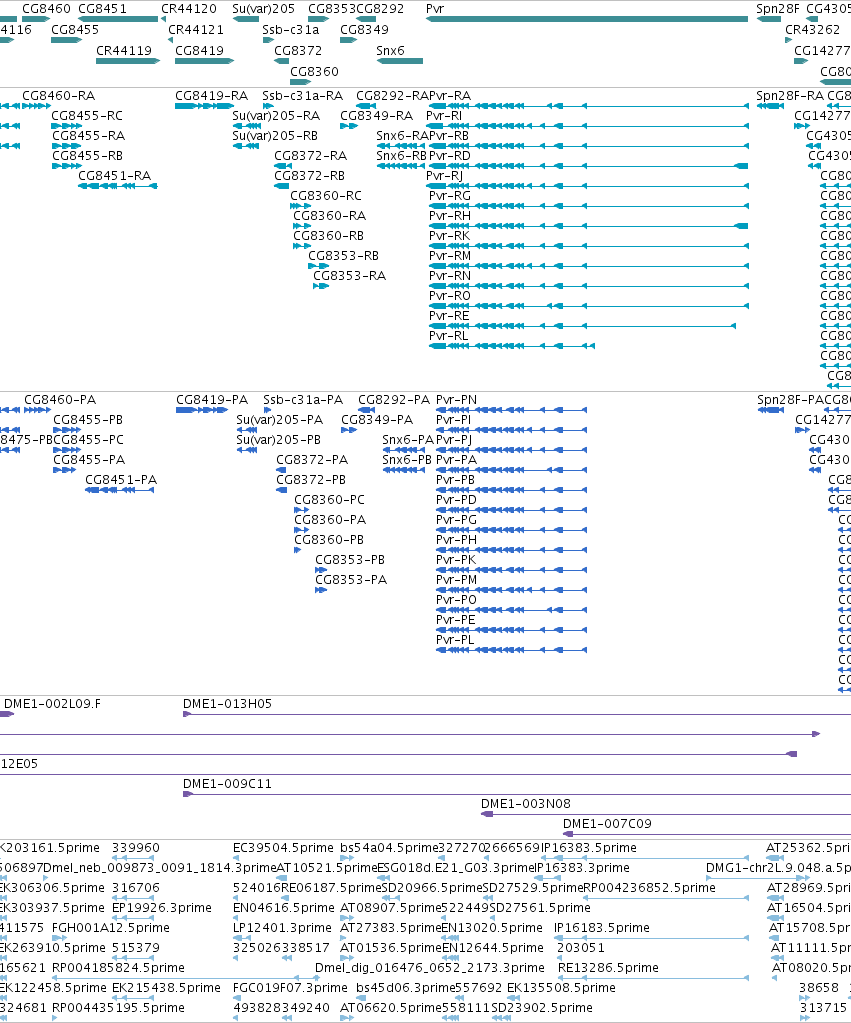851x1023 pixels.
Task: Select protein CG8353-PA
Action: pyautogui.click(x=351, y=580)
